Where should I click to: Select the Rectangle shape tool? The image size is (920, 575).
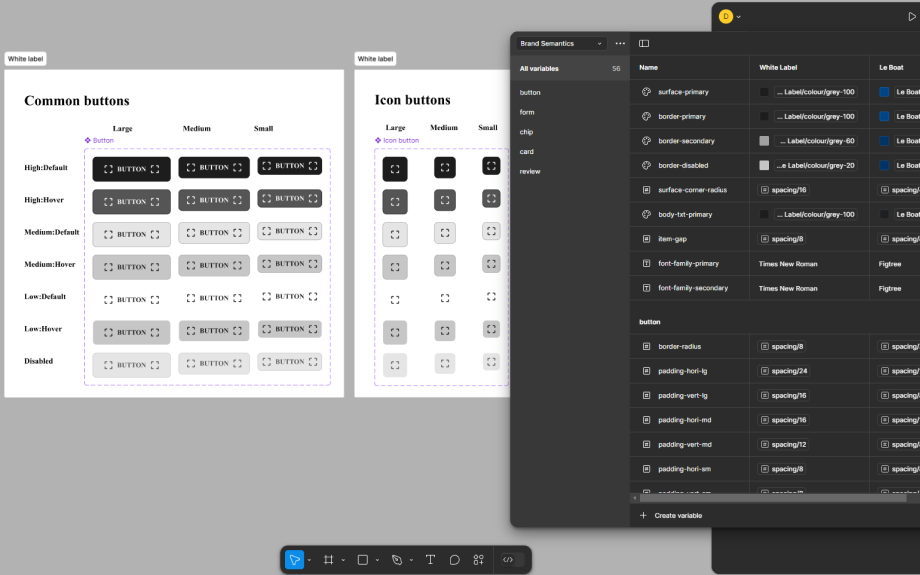coord(363,560)
